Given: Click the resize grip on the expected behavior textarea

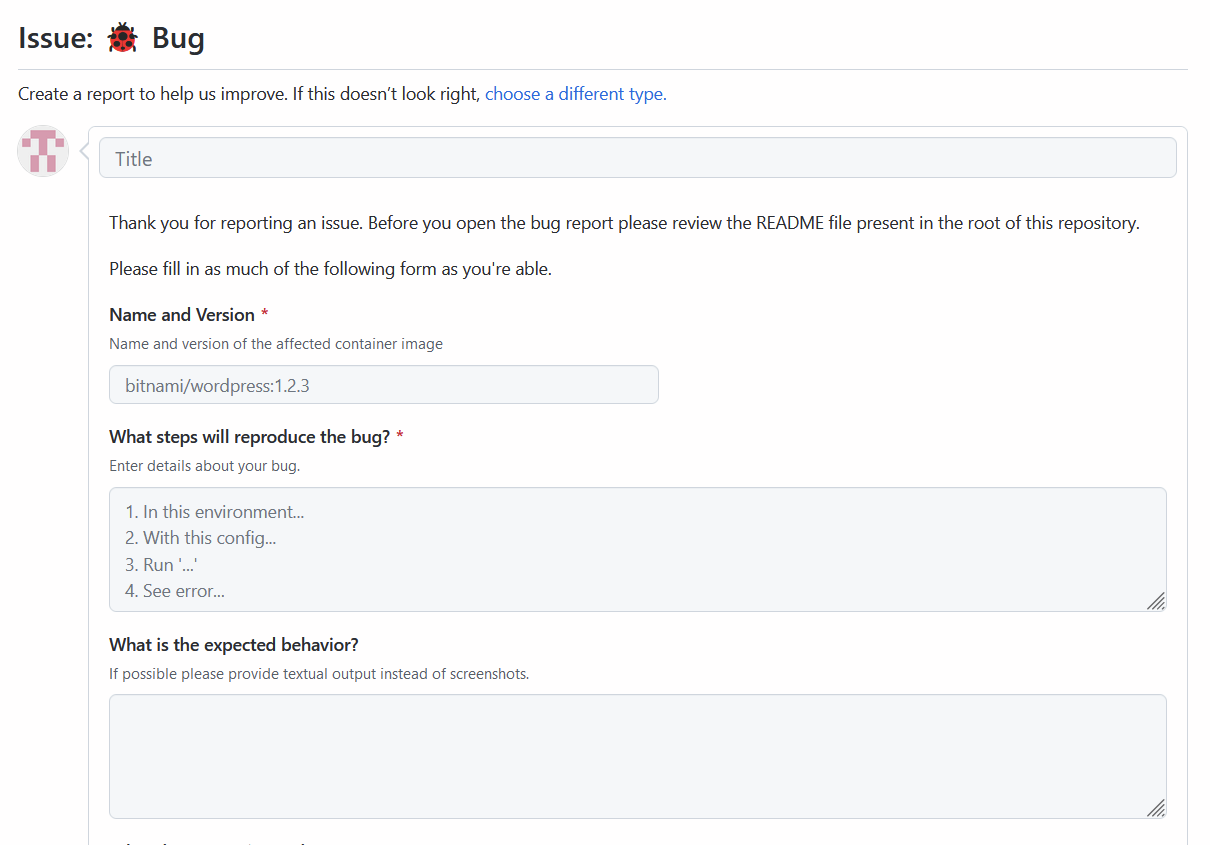Looking at the screenshot, I should point(1157,808).
